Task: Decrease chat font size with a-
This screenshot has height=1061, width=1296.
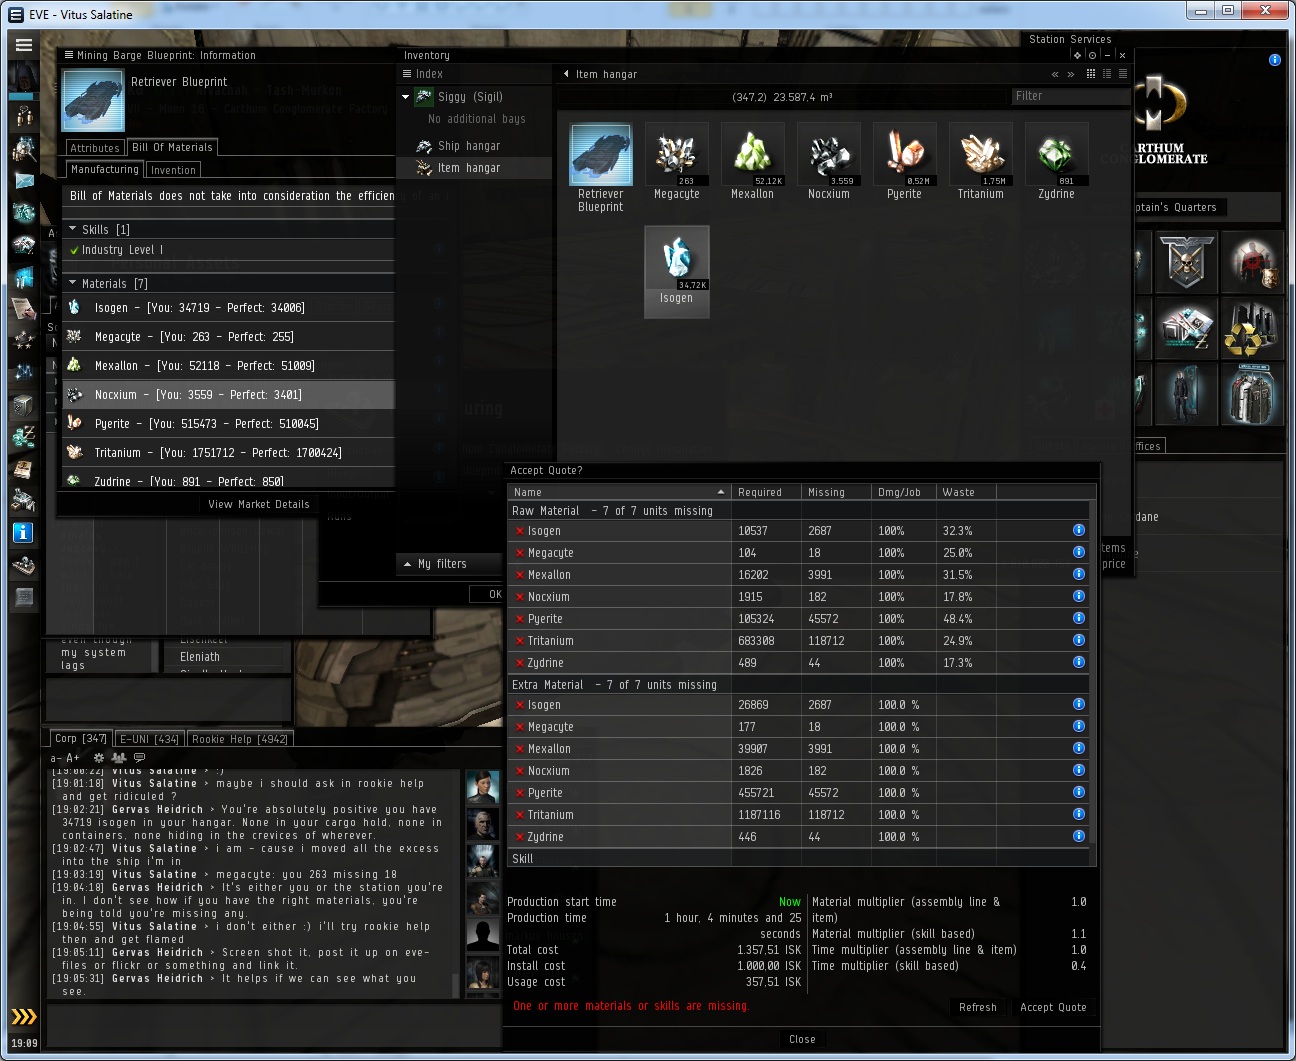Action: coord(56,758)
